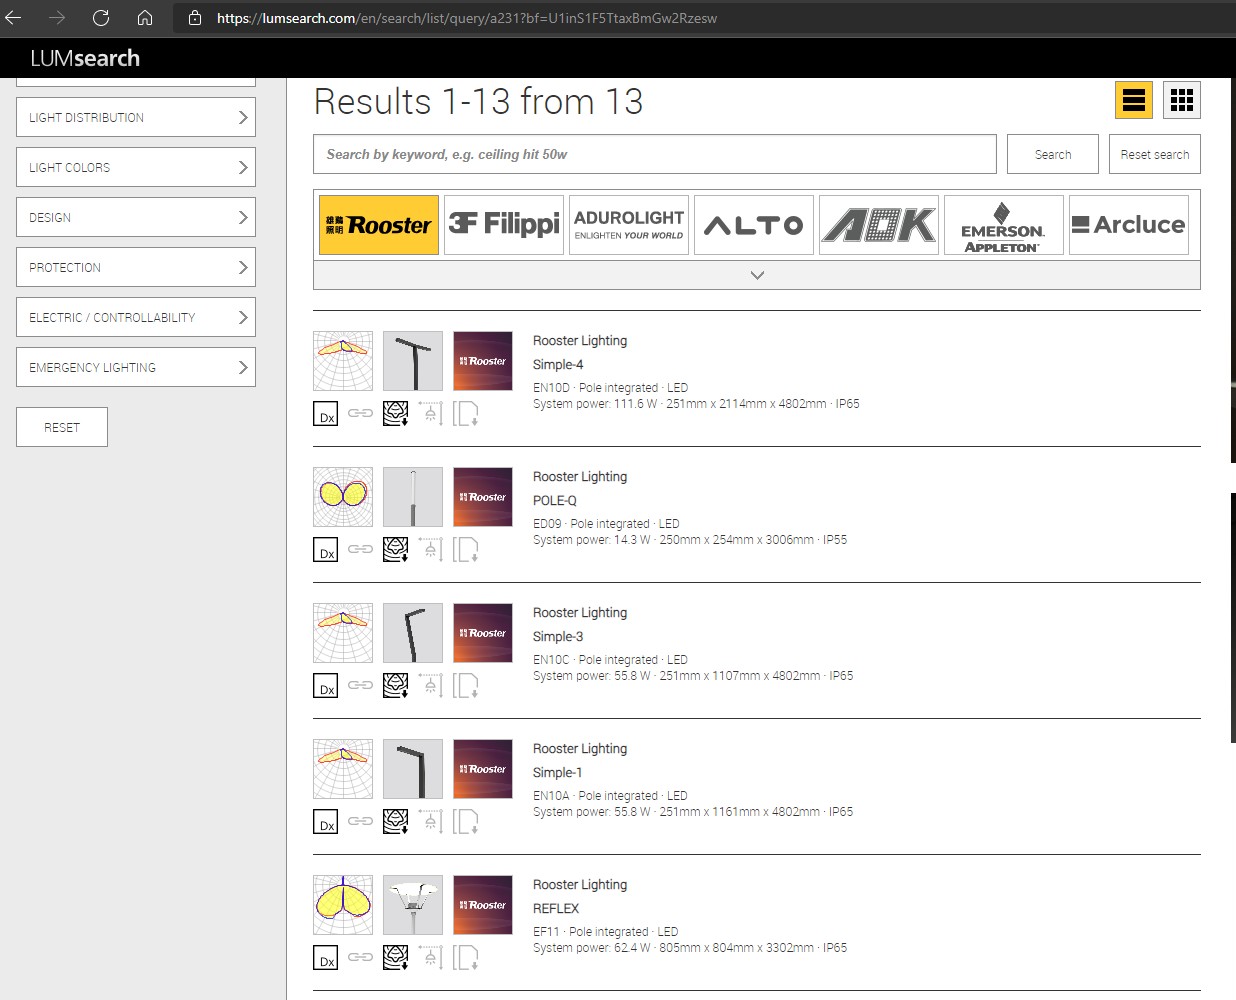Open the POLE-Q product link

pyautogui.click(x=555, y=501)
